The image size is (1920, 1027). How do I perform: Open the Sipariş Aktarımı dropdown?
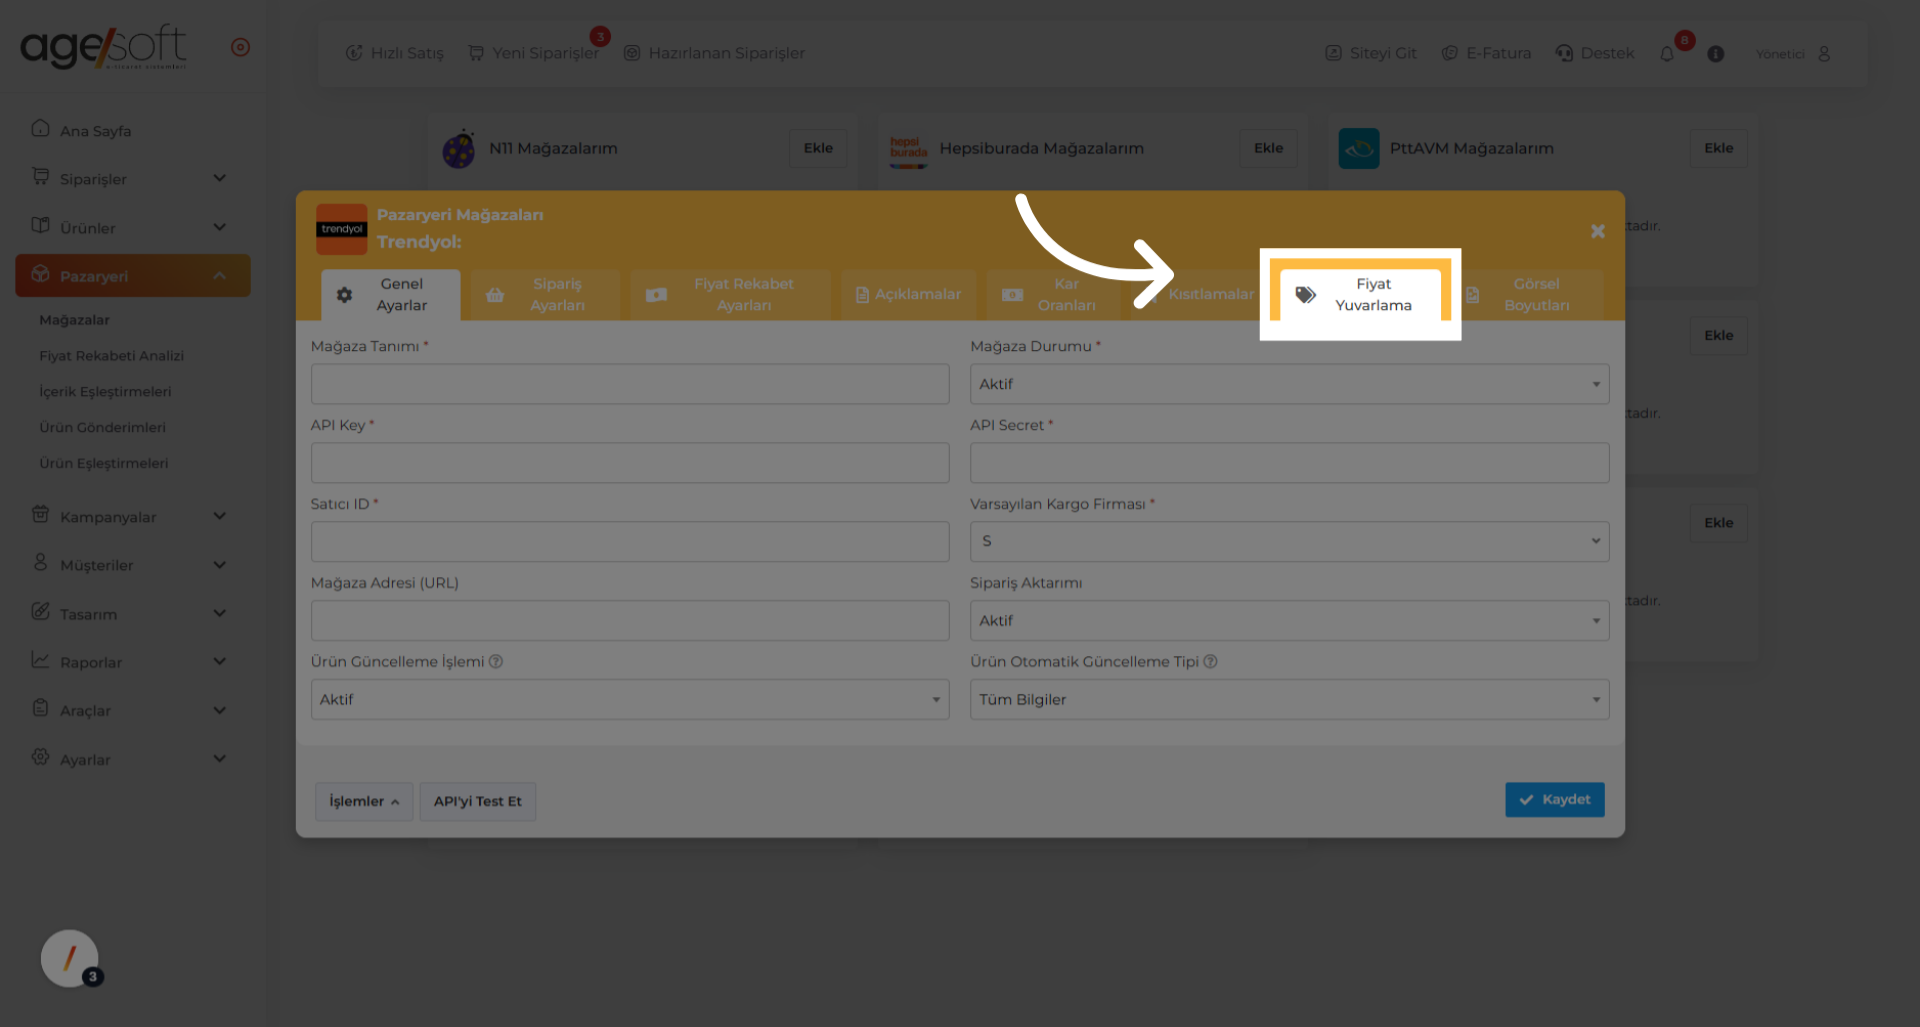(x=1290, y=620)
